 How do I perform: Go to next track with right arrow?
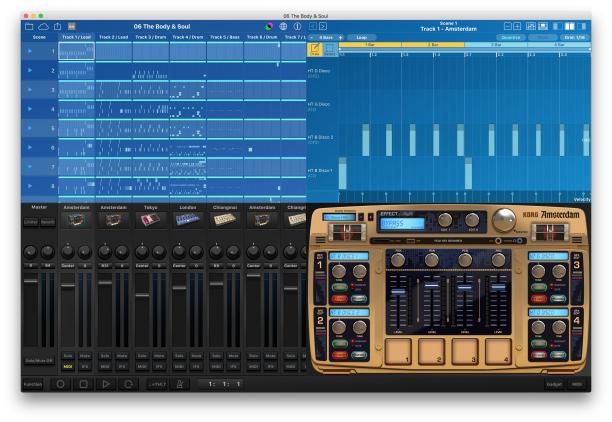(x=323, y=27)
